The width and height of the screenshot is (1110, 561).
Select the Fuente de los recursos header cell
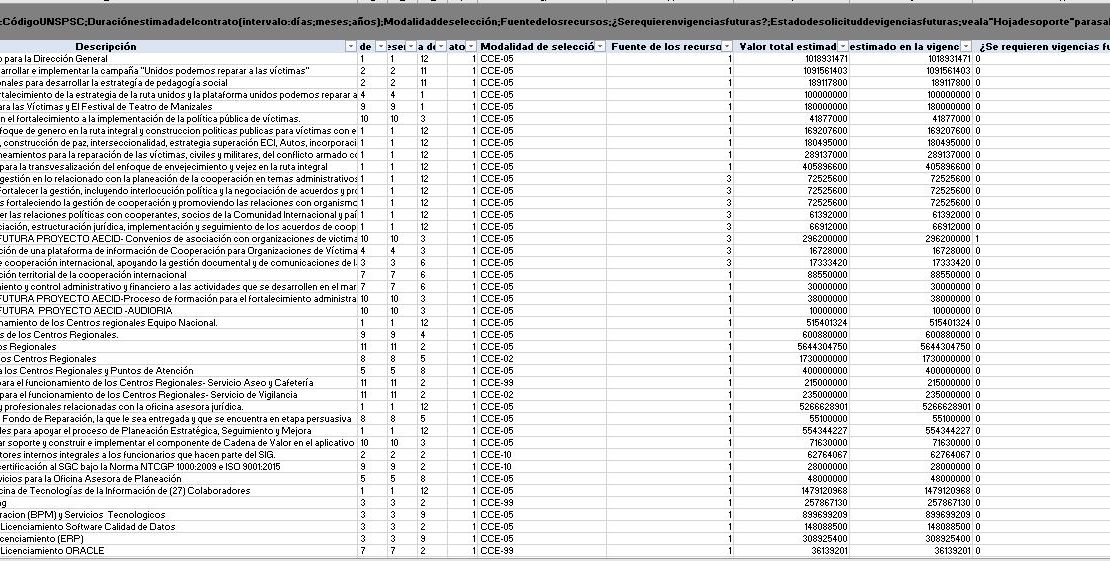[x=670, y=47]
